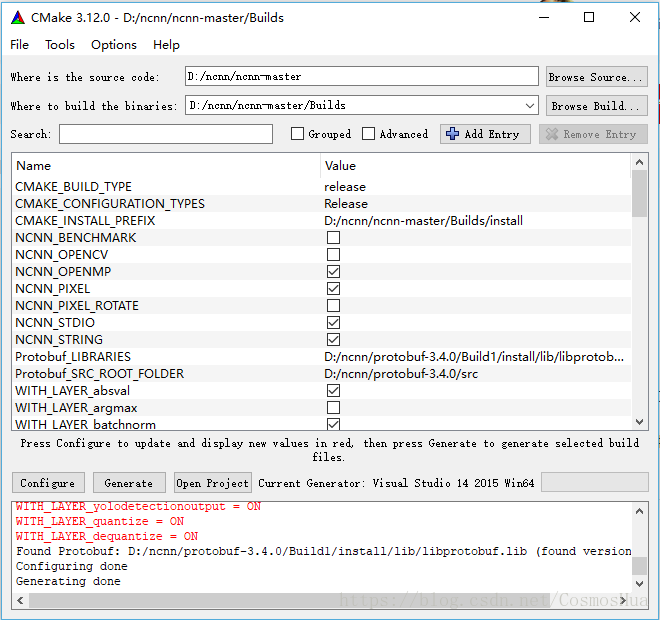Toggle the NCNN_OPENMP checkbox
The width and height of the screenshot is (660, 620).
(x=333, y=271)
